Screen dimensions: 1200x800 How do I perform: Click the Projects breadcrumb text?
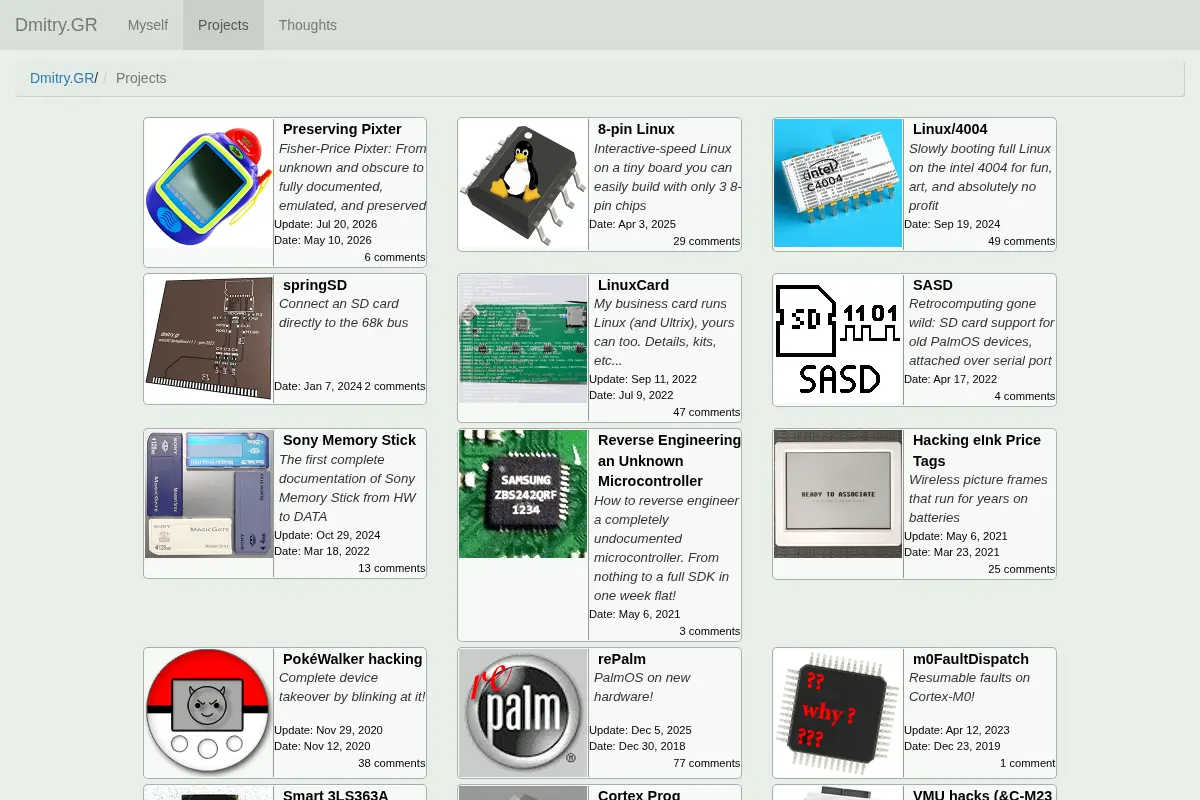[141, 78]
